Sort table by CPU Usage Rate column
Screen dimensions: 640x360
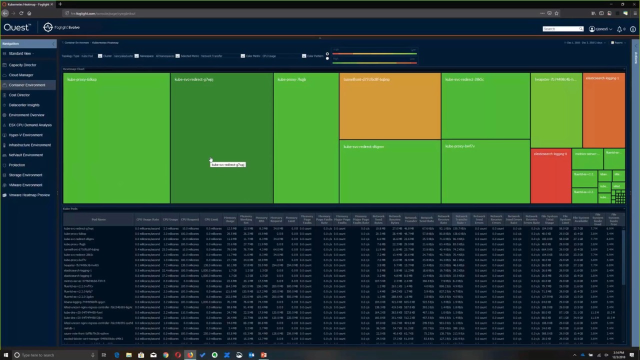pyautogui.click(x=148, y=220)
